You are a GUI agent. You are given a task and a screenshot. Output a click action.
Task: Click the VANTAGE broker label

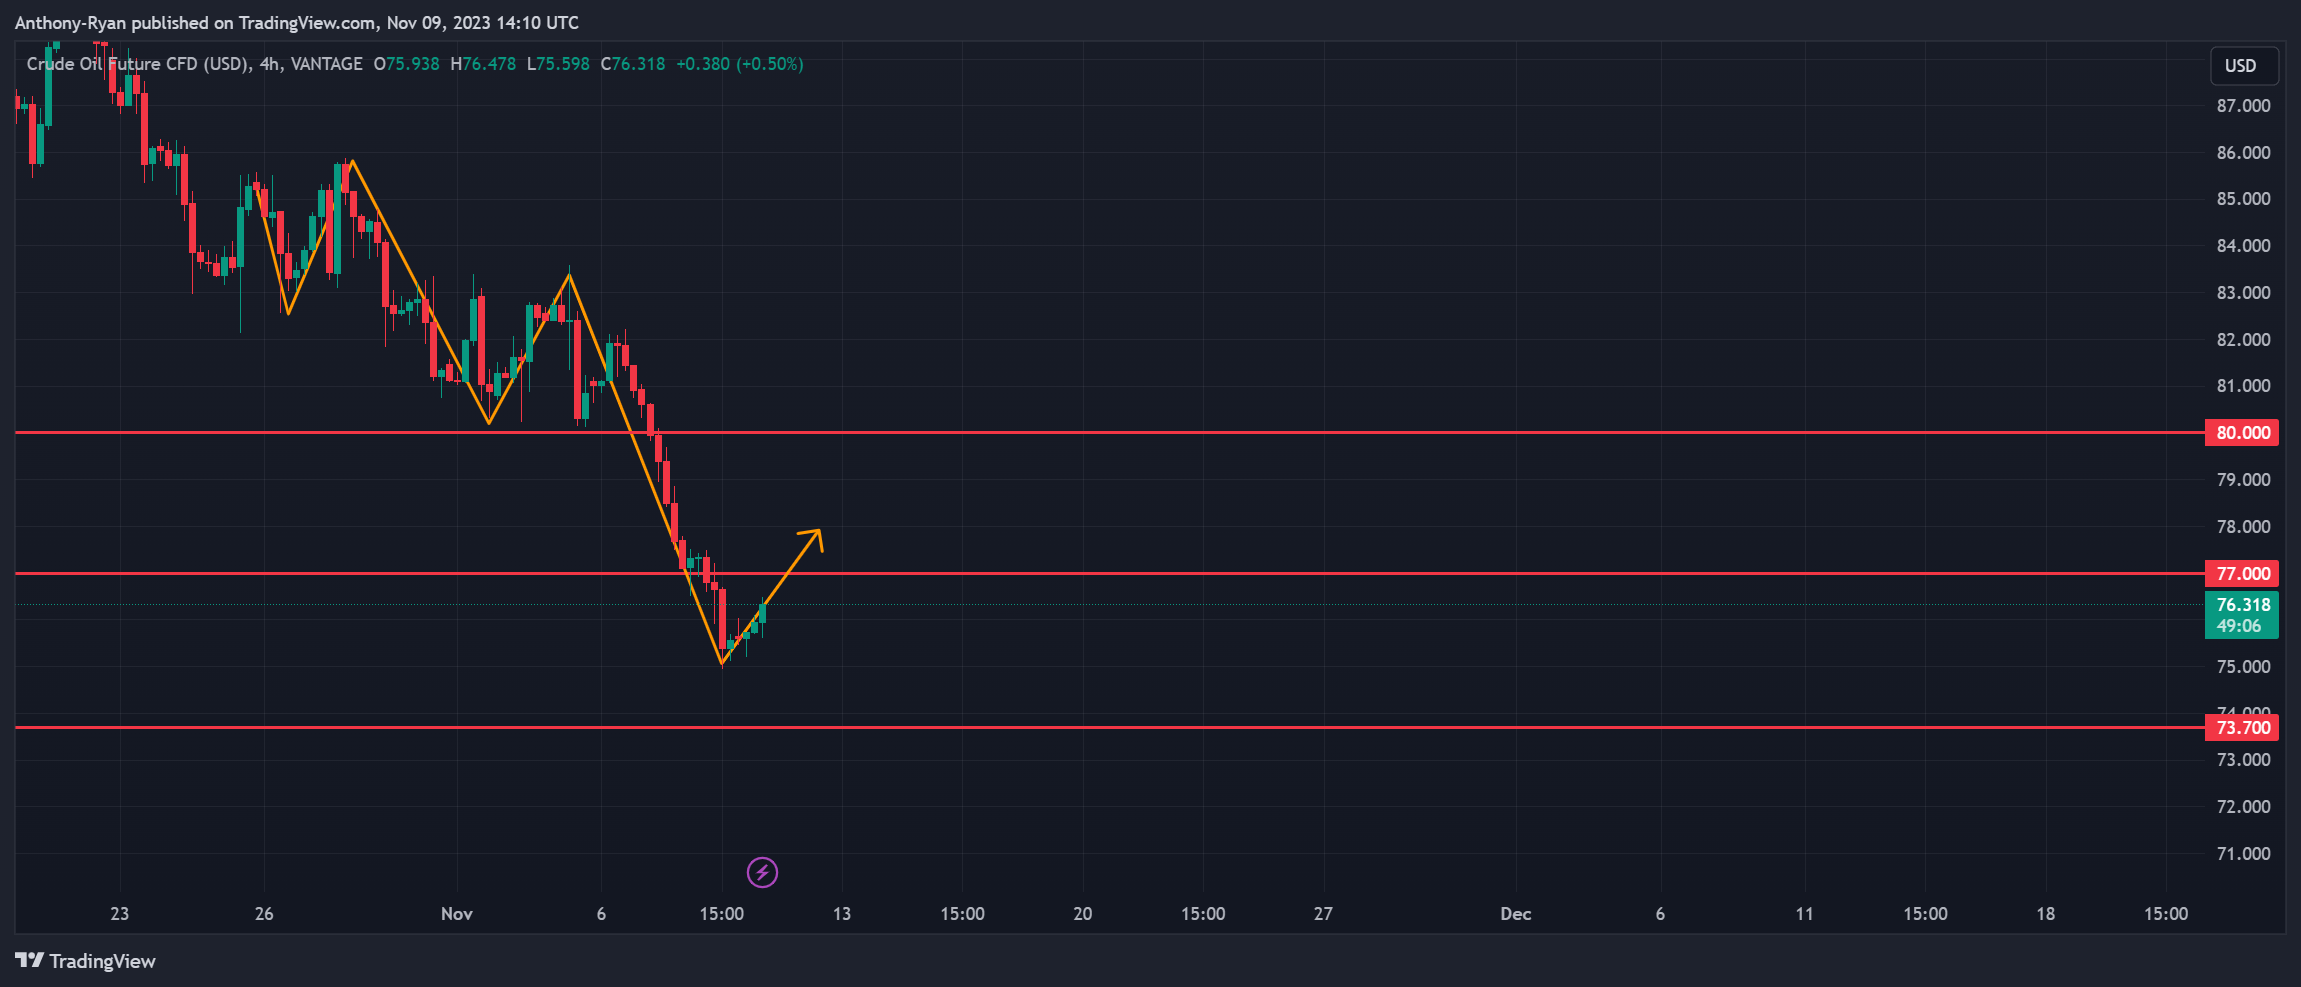[x=327, y=64]
